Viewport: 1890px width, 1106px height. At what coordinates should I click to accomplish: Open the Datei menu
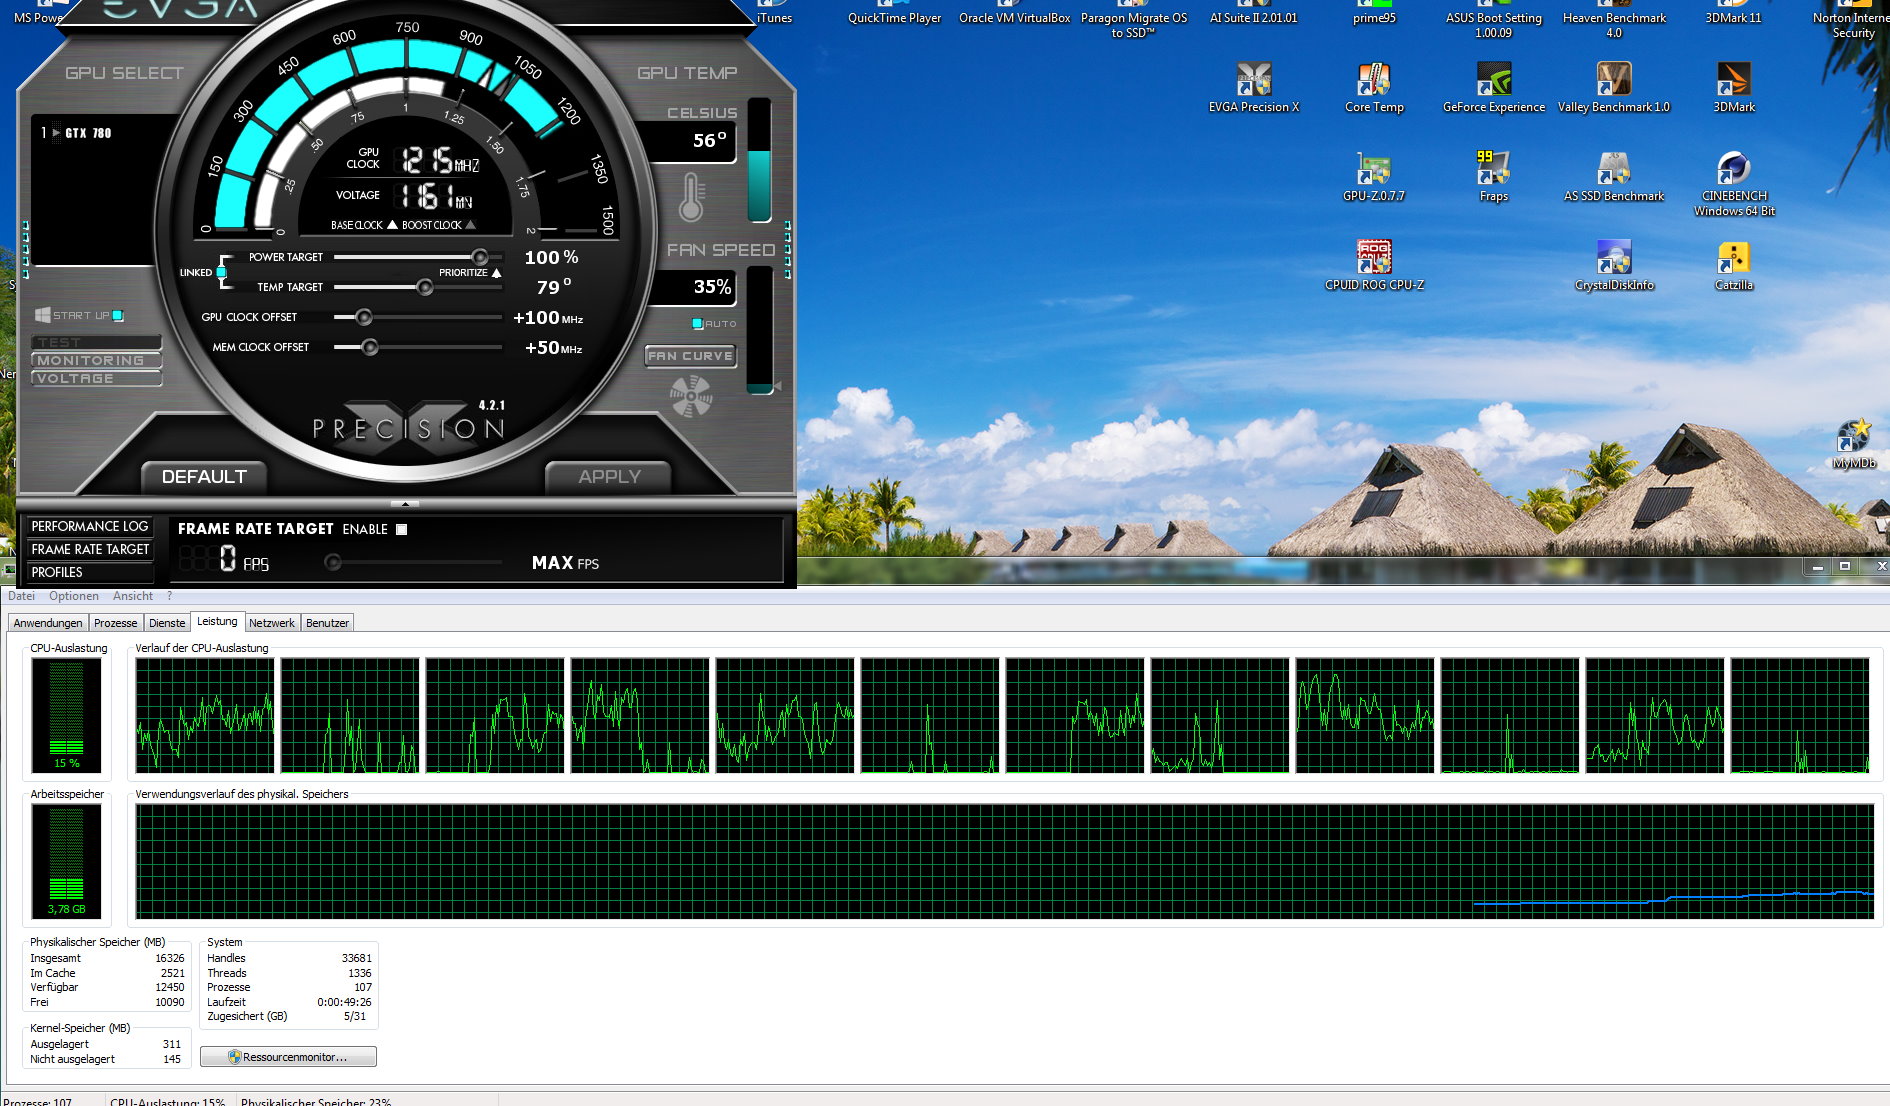point(21,596)
